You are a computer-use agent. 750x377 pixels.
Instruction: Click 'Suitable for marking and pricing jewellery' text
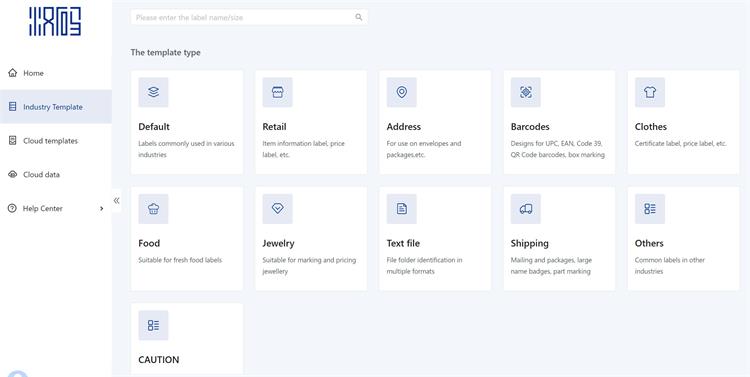click(x=309, y=266)
